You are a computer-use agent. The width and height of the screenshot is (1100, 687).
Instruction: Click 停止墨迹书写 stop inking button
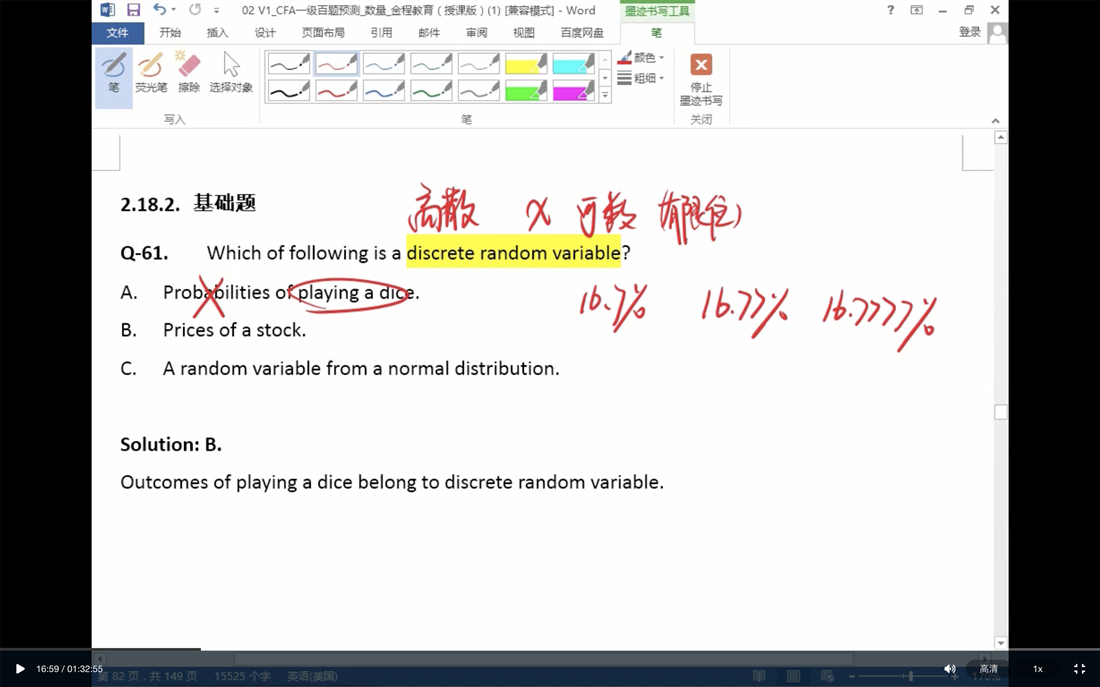pyautogui.click(x=701, y=79)
